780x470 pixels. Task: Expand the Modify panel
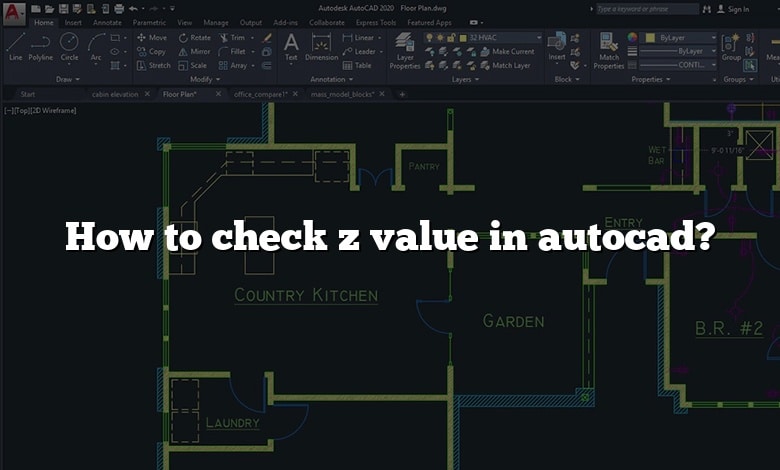(205, 79)
